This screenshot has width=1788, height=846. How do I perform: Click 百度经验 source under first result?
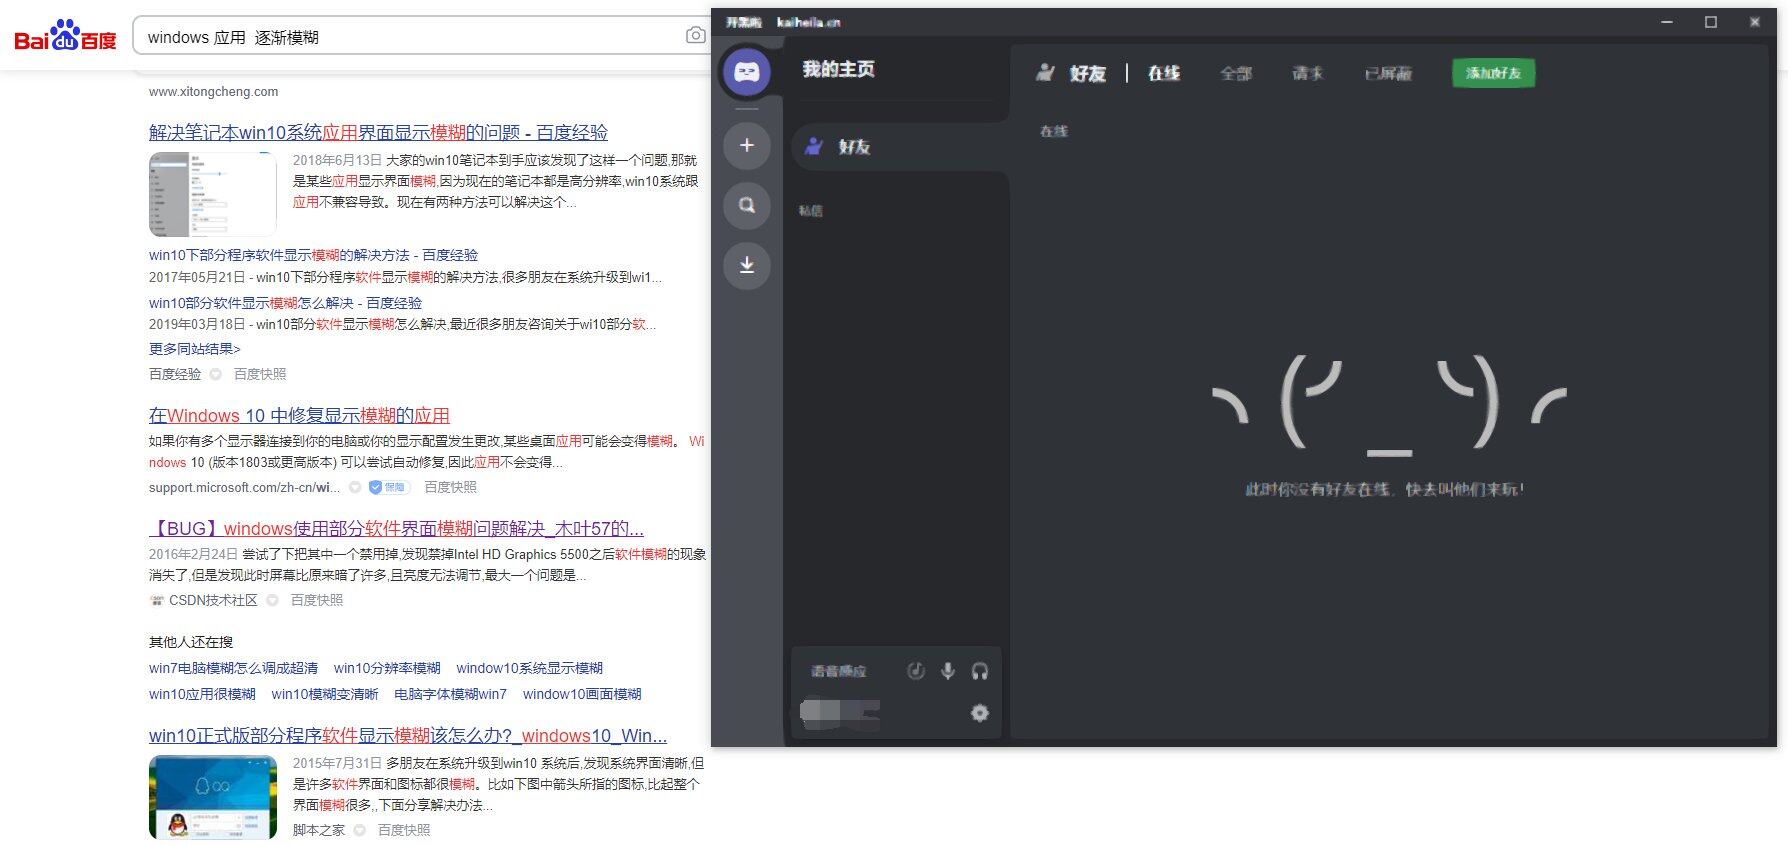[x=175, y=374]
